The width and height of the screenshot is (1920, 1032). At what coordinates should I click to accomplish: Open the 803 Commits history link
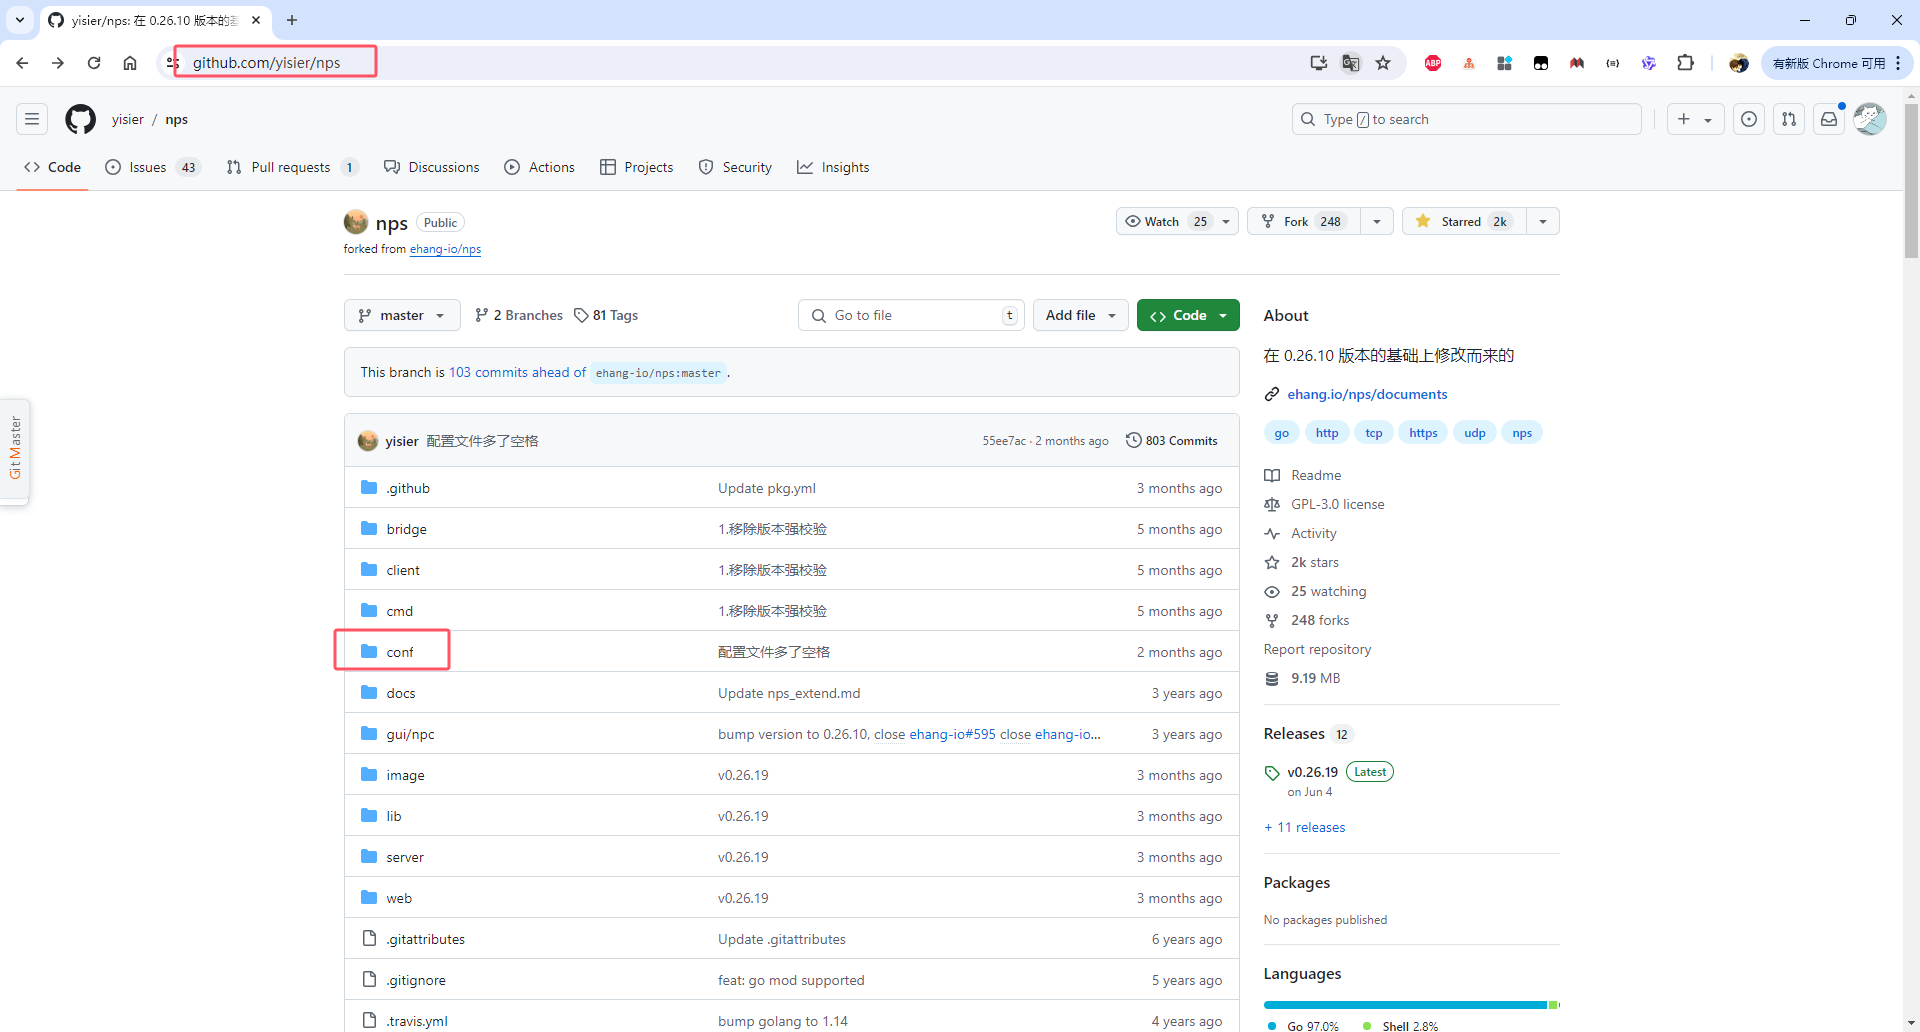pyautogui.click(x=1172, y=441)
